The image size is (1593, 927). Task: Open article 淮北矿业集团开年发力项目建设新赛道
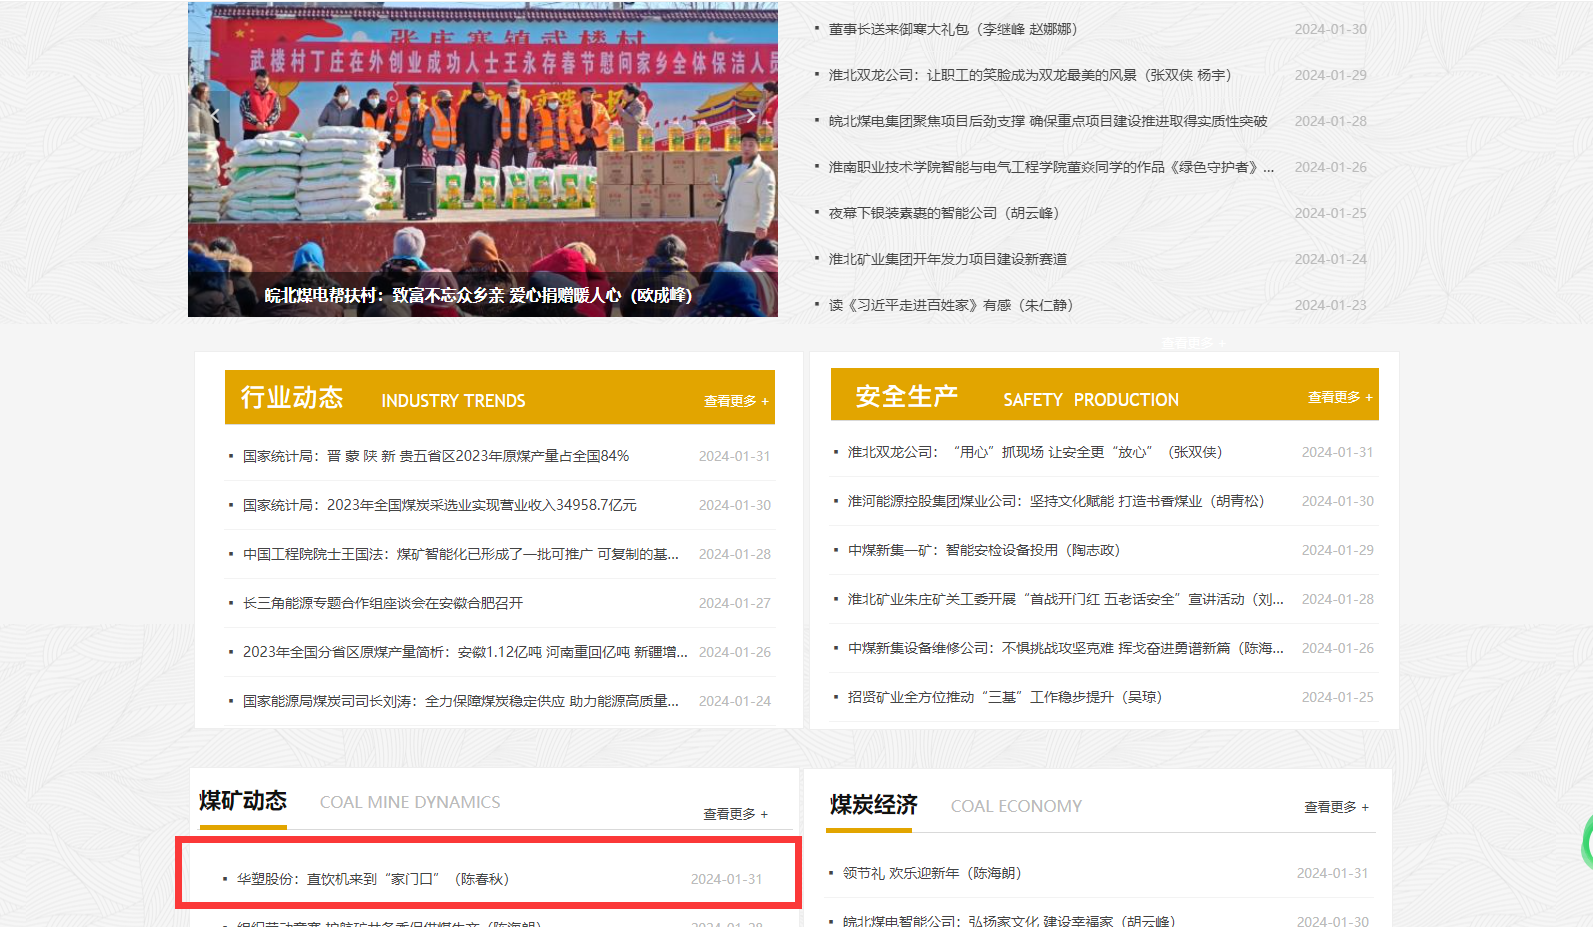(x=947, y=259)
